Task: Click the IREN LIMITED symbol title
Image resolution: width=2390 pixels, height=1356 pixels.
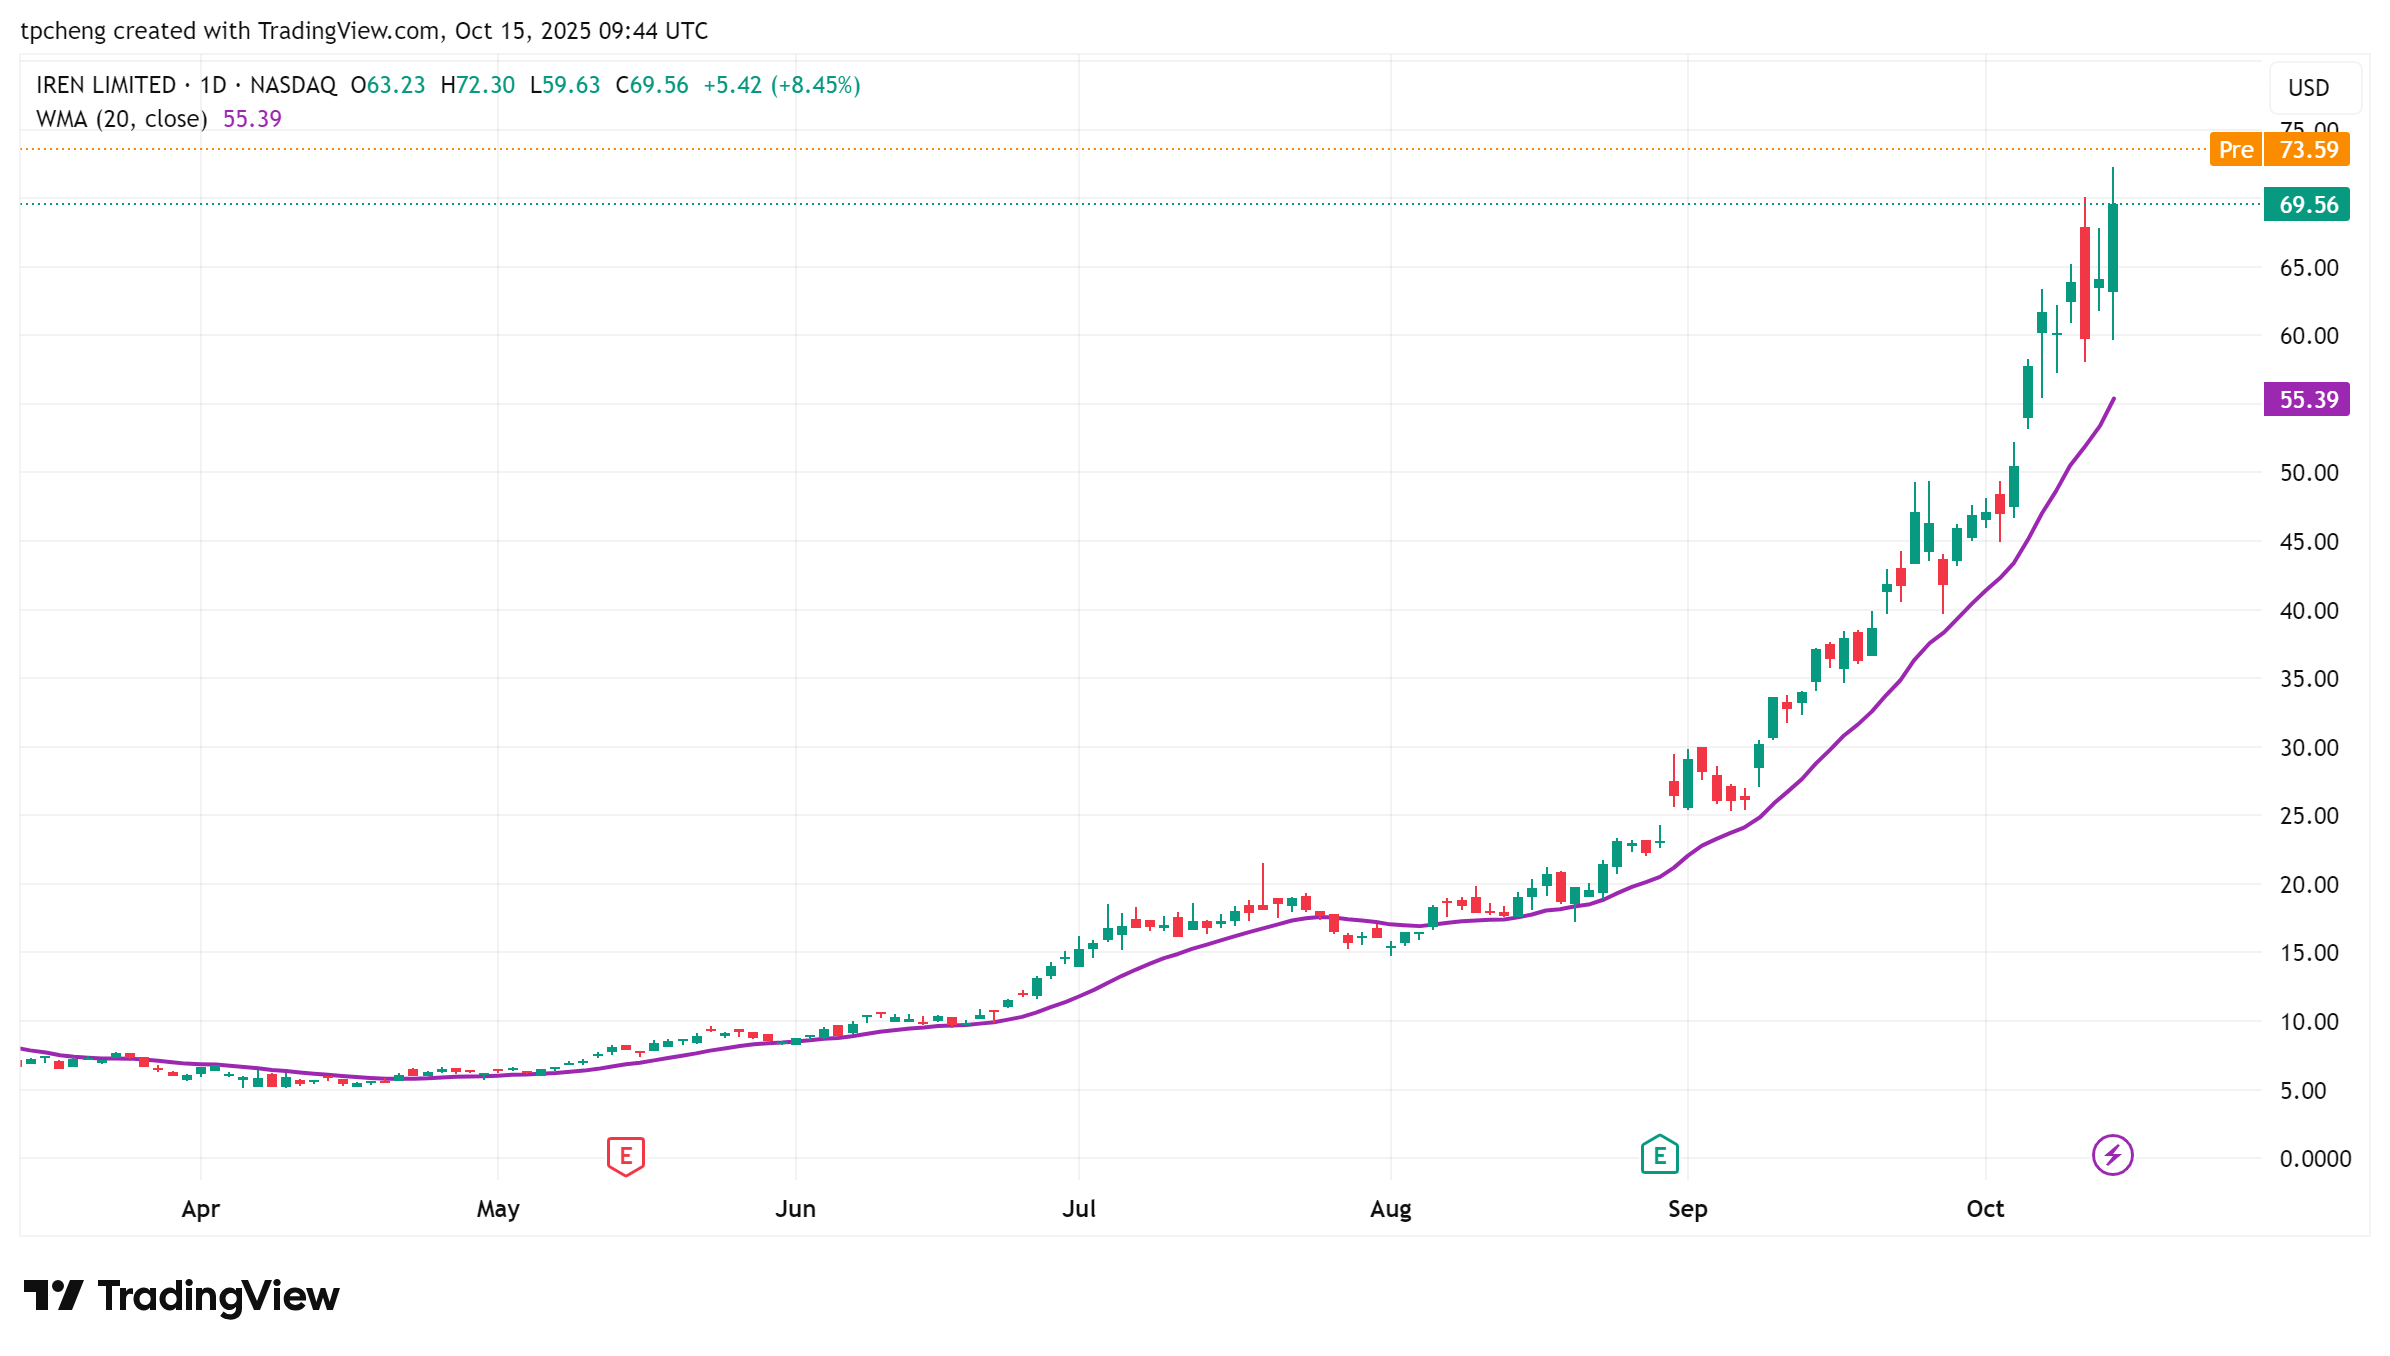Action: [106, 85]
